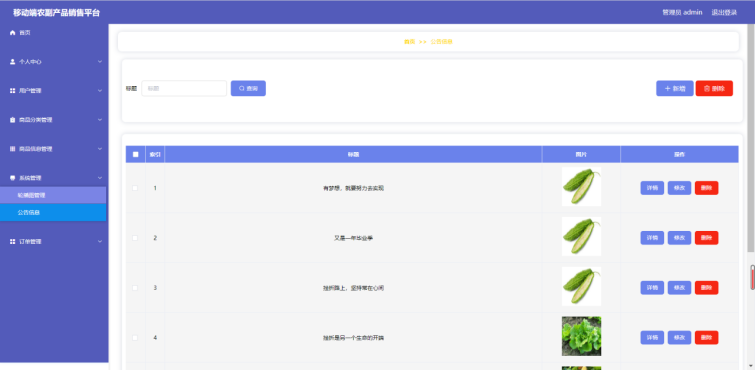755x371 pixels.
Task: Open the 轮播图管理 submenu item
Action: click(53, 195)
